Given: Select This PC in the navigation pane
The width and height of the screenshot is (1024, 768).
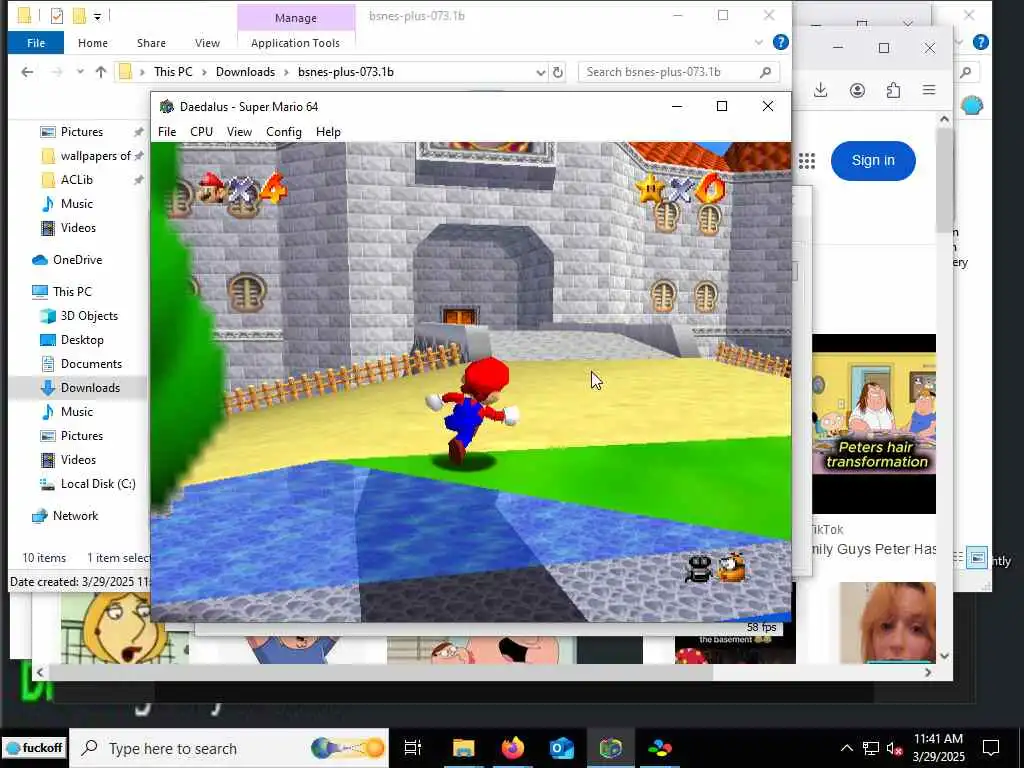Looking at the screenshot, I should pos(72,292).
